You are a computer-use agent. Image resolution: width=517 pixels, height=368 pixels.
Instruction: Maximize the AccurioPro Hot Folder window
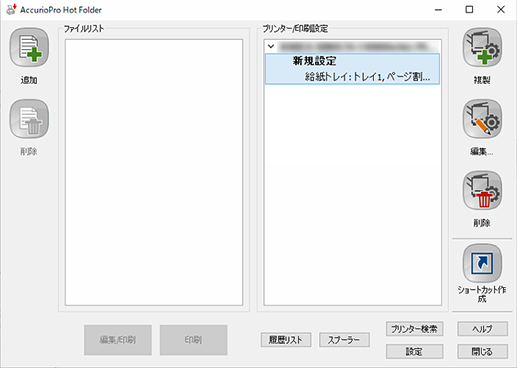[x=469, y=10]
